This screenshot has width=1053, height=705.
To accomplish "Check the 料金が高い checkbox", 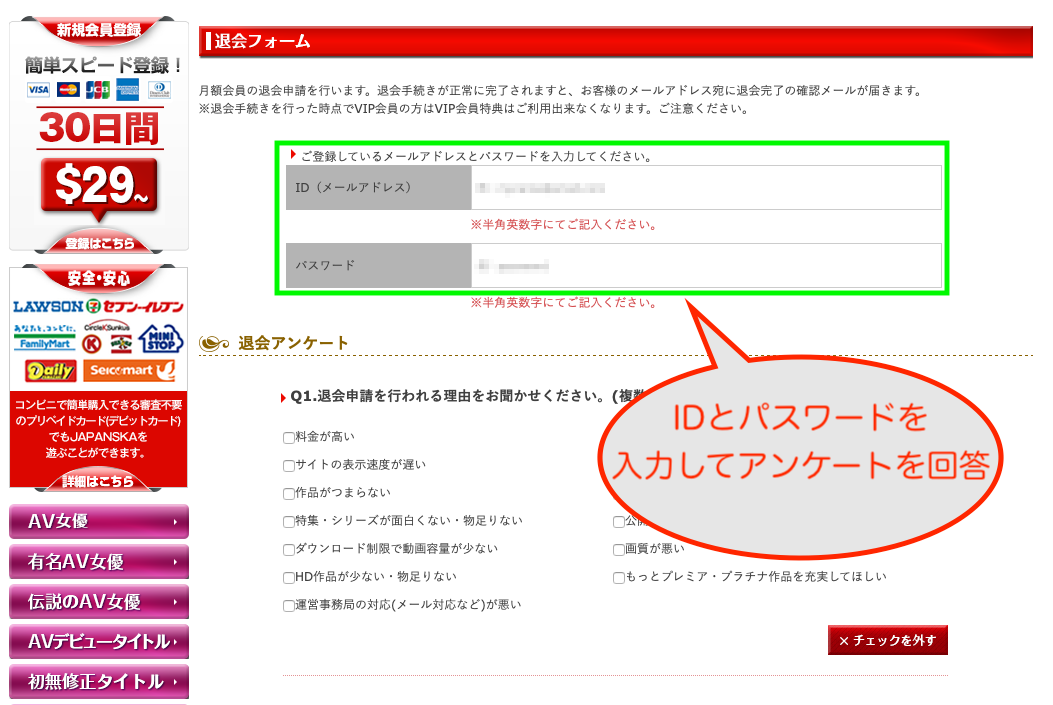I will point(289,437).
